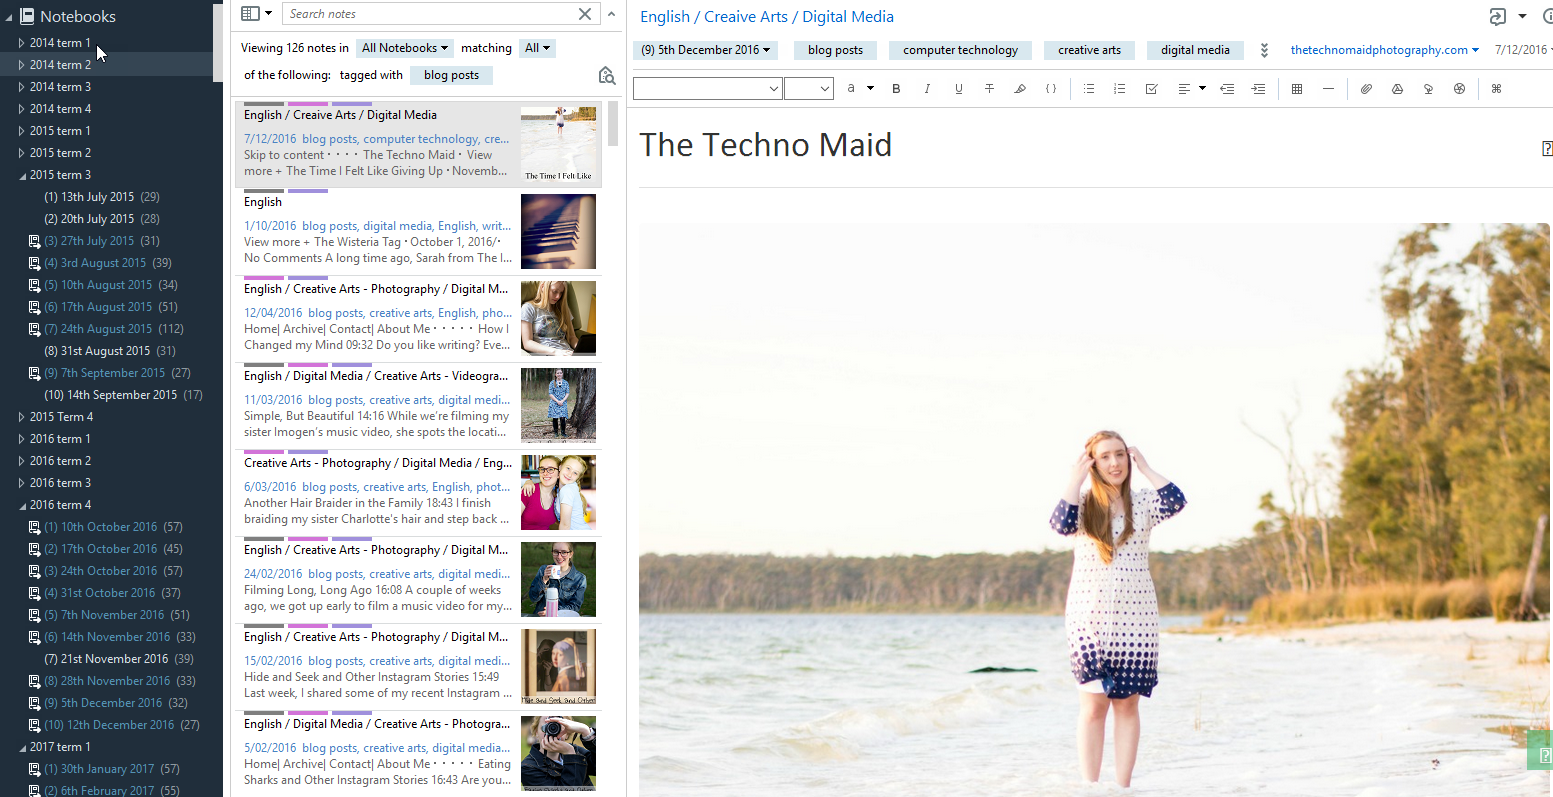Click the encrypt/command symbol icon

point(1497,89)
